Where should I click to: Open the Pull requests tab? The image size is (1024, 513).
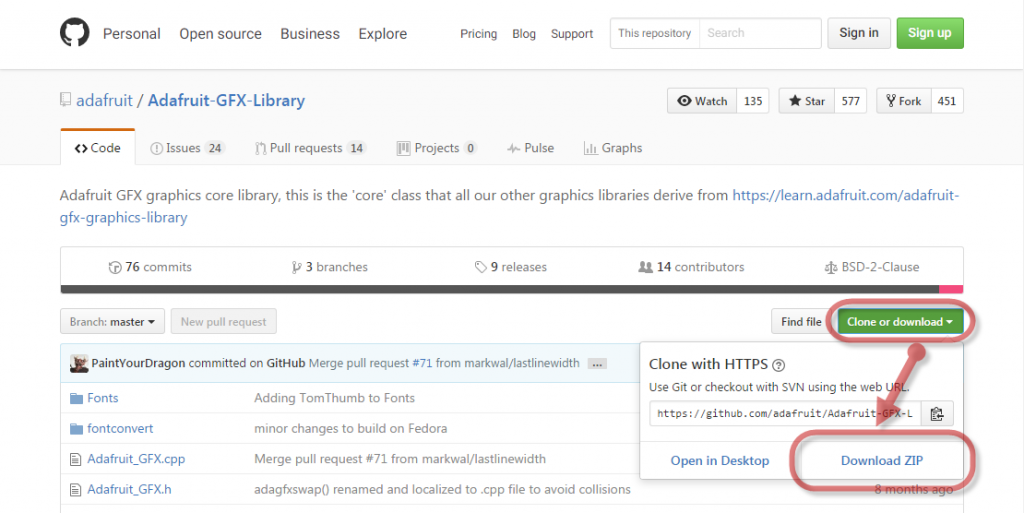[x=310, y=148]
